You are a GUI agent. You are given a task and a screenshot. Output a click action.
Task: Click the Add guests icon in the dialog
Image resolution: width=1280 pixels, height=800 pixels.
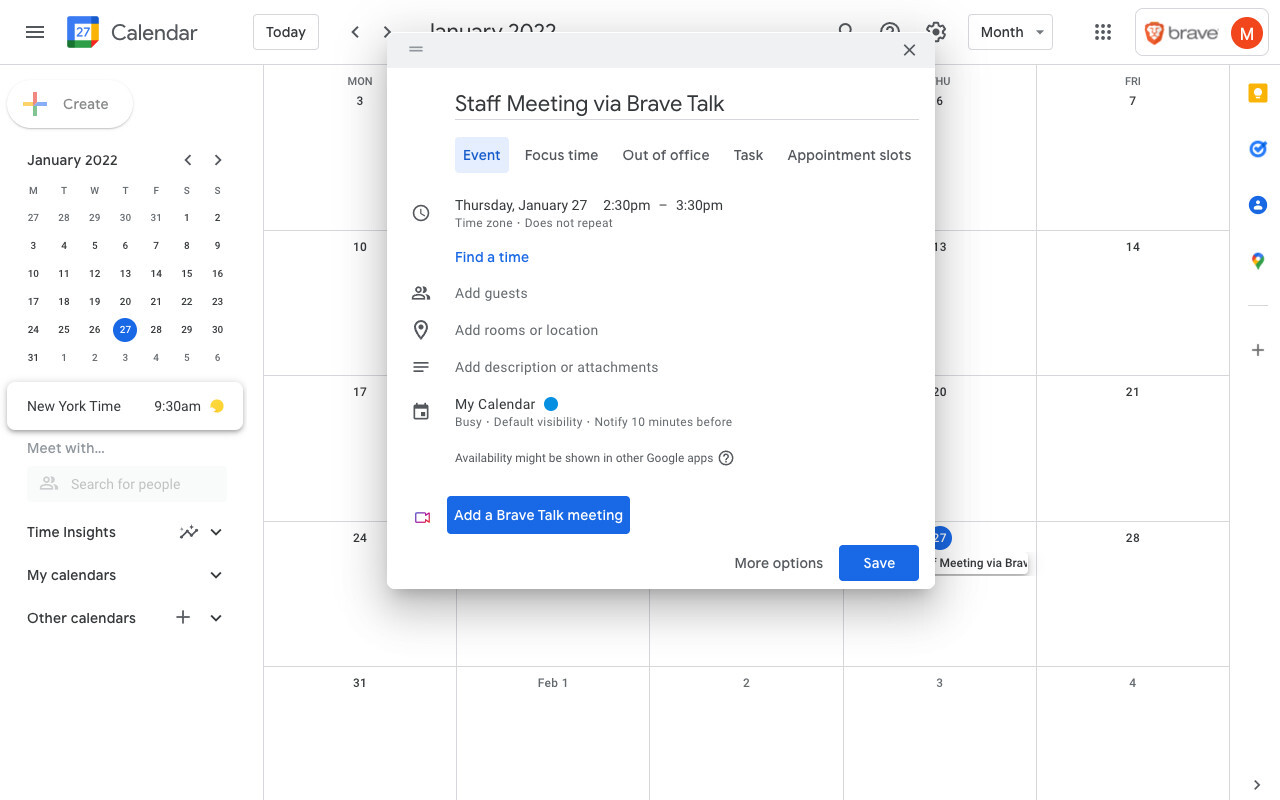click(421, 293)
